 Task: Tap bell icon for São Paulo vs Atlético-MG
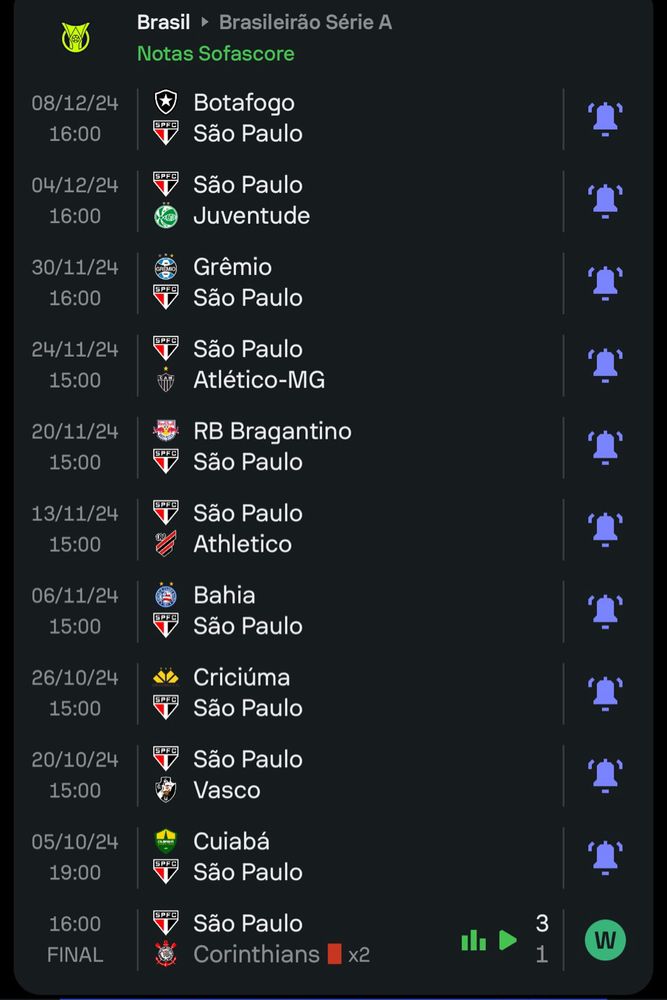tap(605, 364)
